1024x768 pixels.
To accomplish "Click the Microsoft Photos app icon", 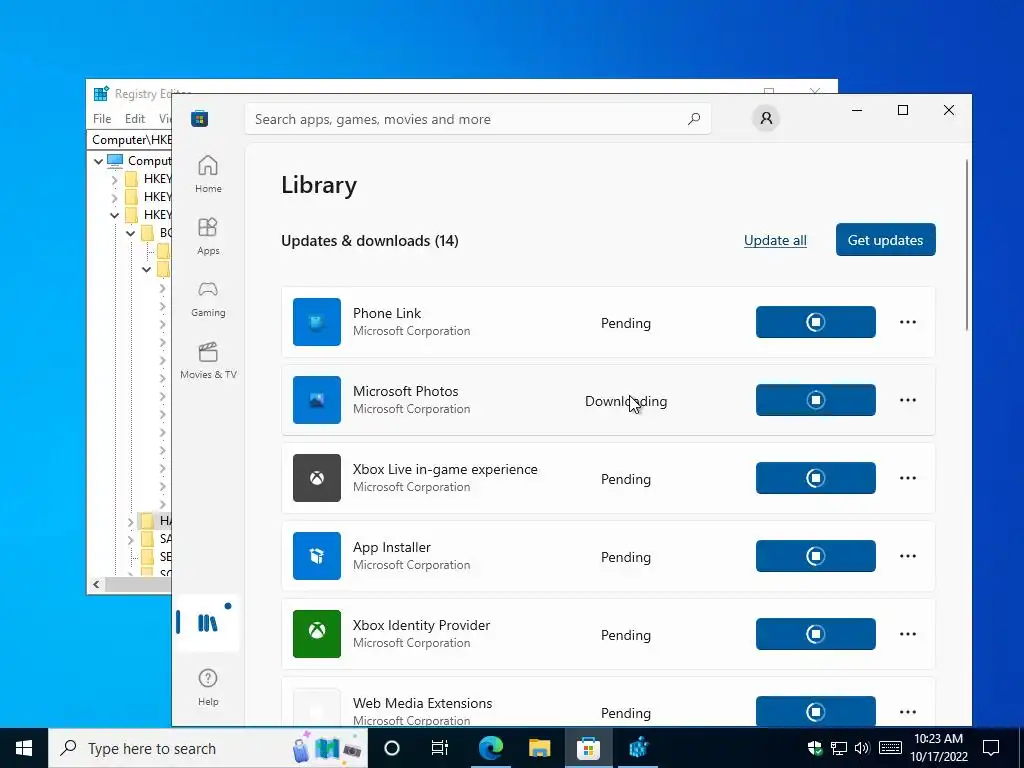I will coord(317,400).
